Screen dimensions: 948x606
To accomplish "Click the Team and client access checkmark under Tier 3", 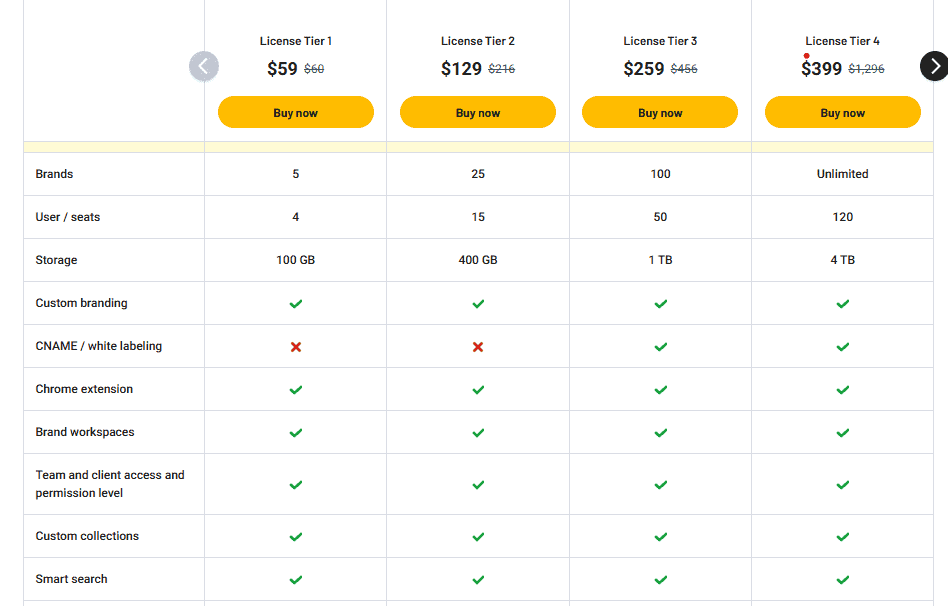I will pyautogui.click(x=660, y=483).
